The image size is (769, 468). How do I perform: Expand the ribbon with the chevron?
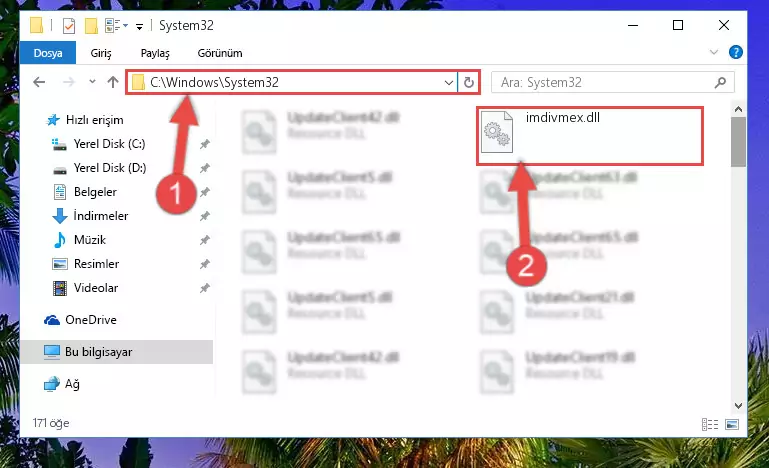[x=714, y=52]
